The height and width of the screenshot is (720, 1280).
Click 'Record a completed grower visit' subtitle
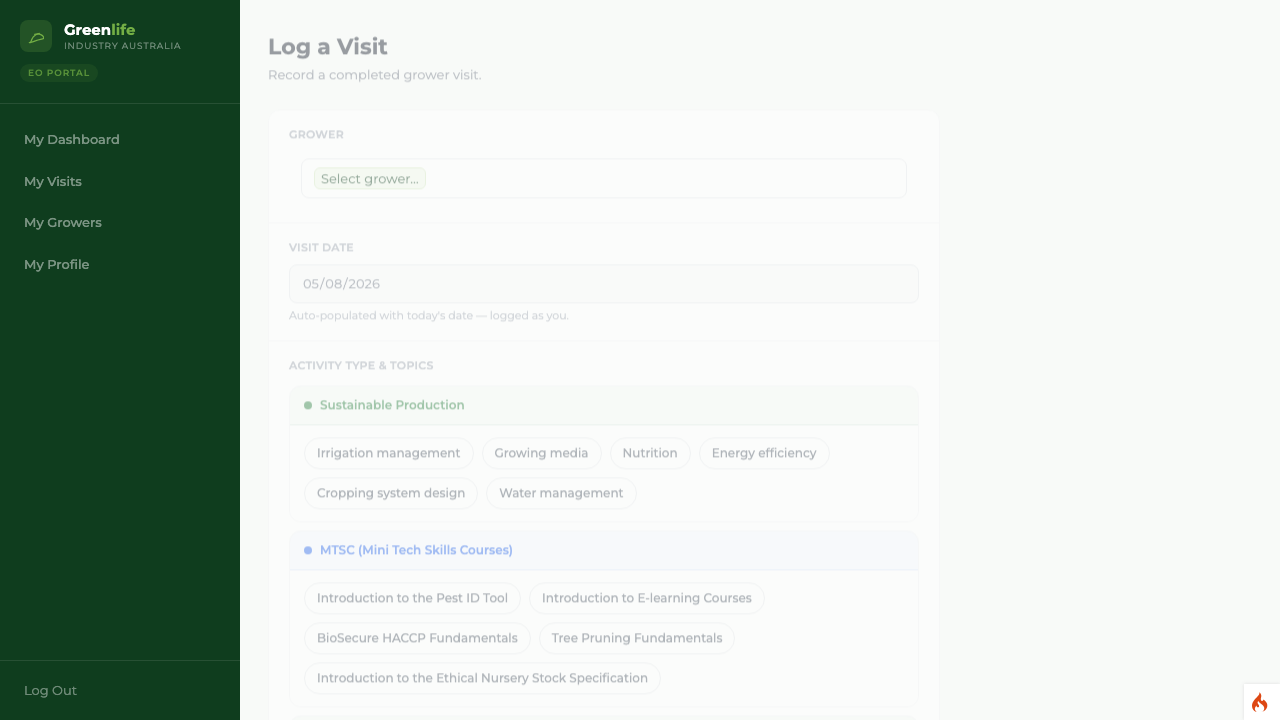tap(375, 75)
